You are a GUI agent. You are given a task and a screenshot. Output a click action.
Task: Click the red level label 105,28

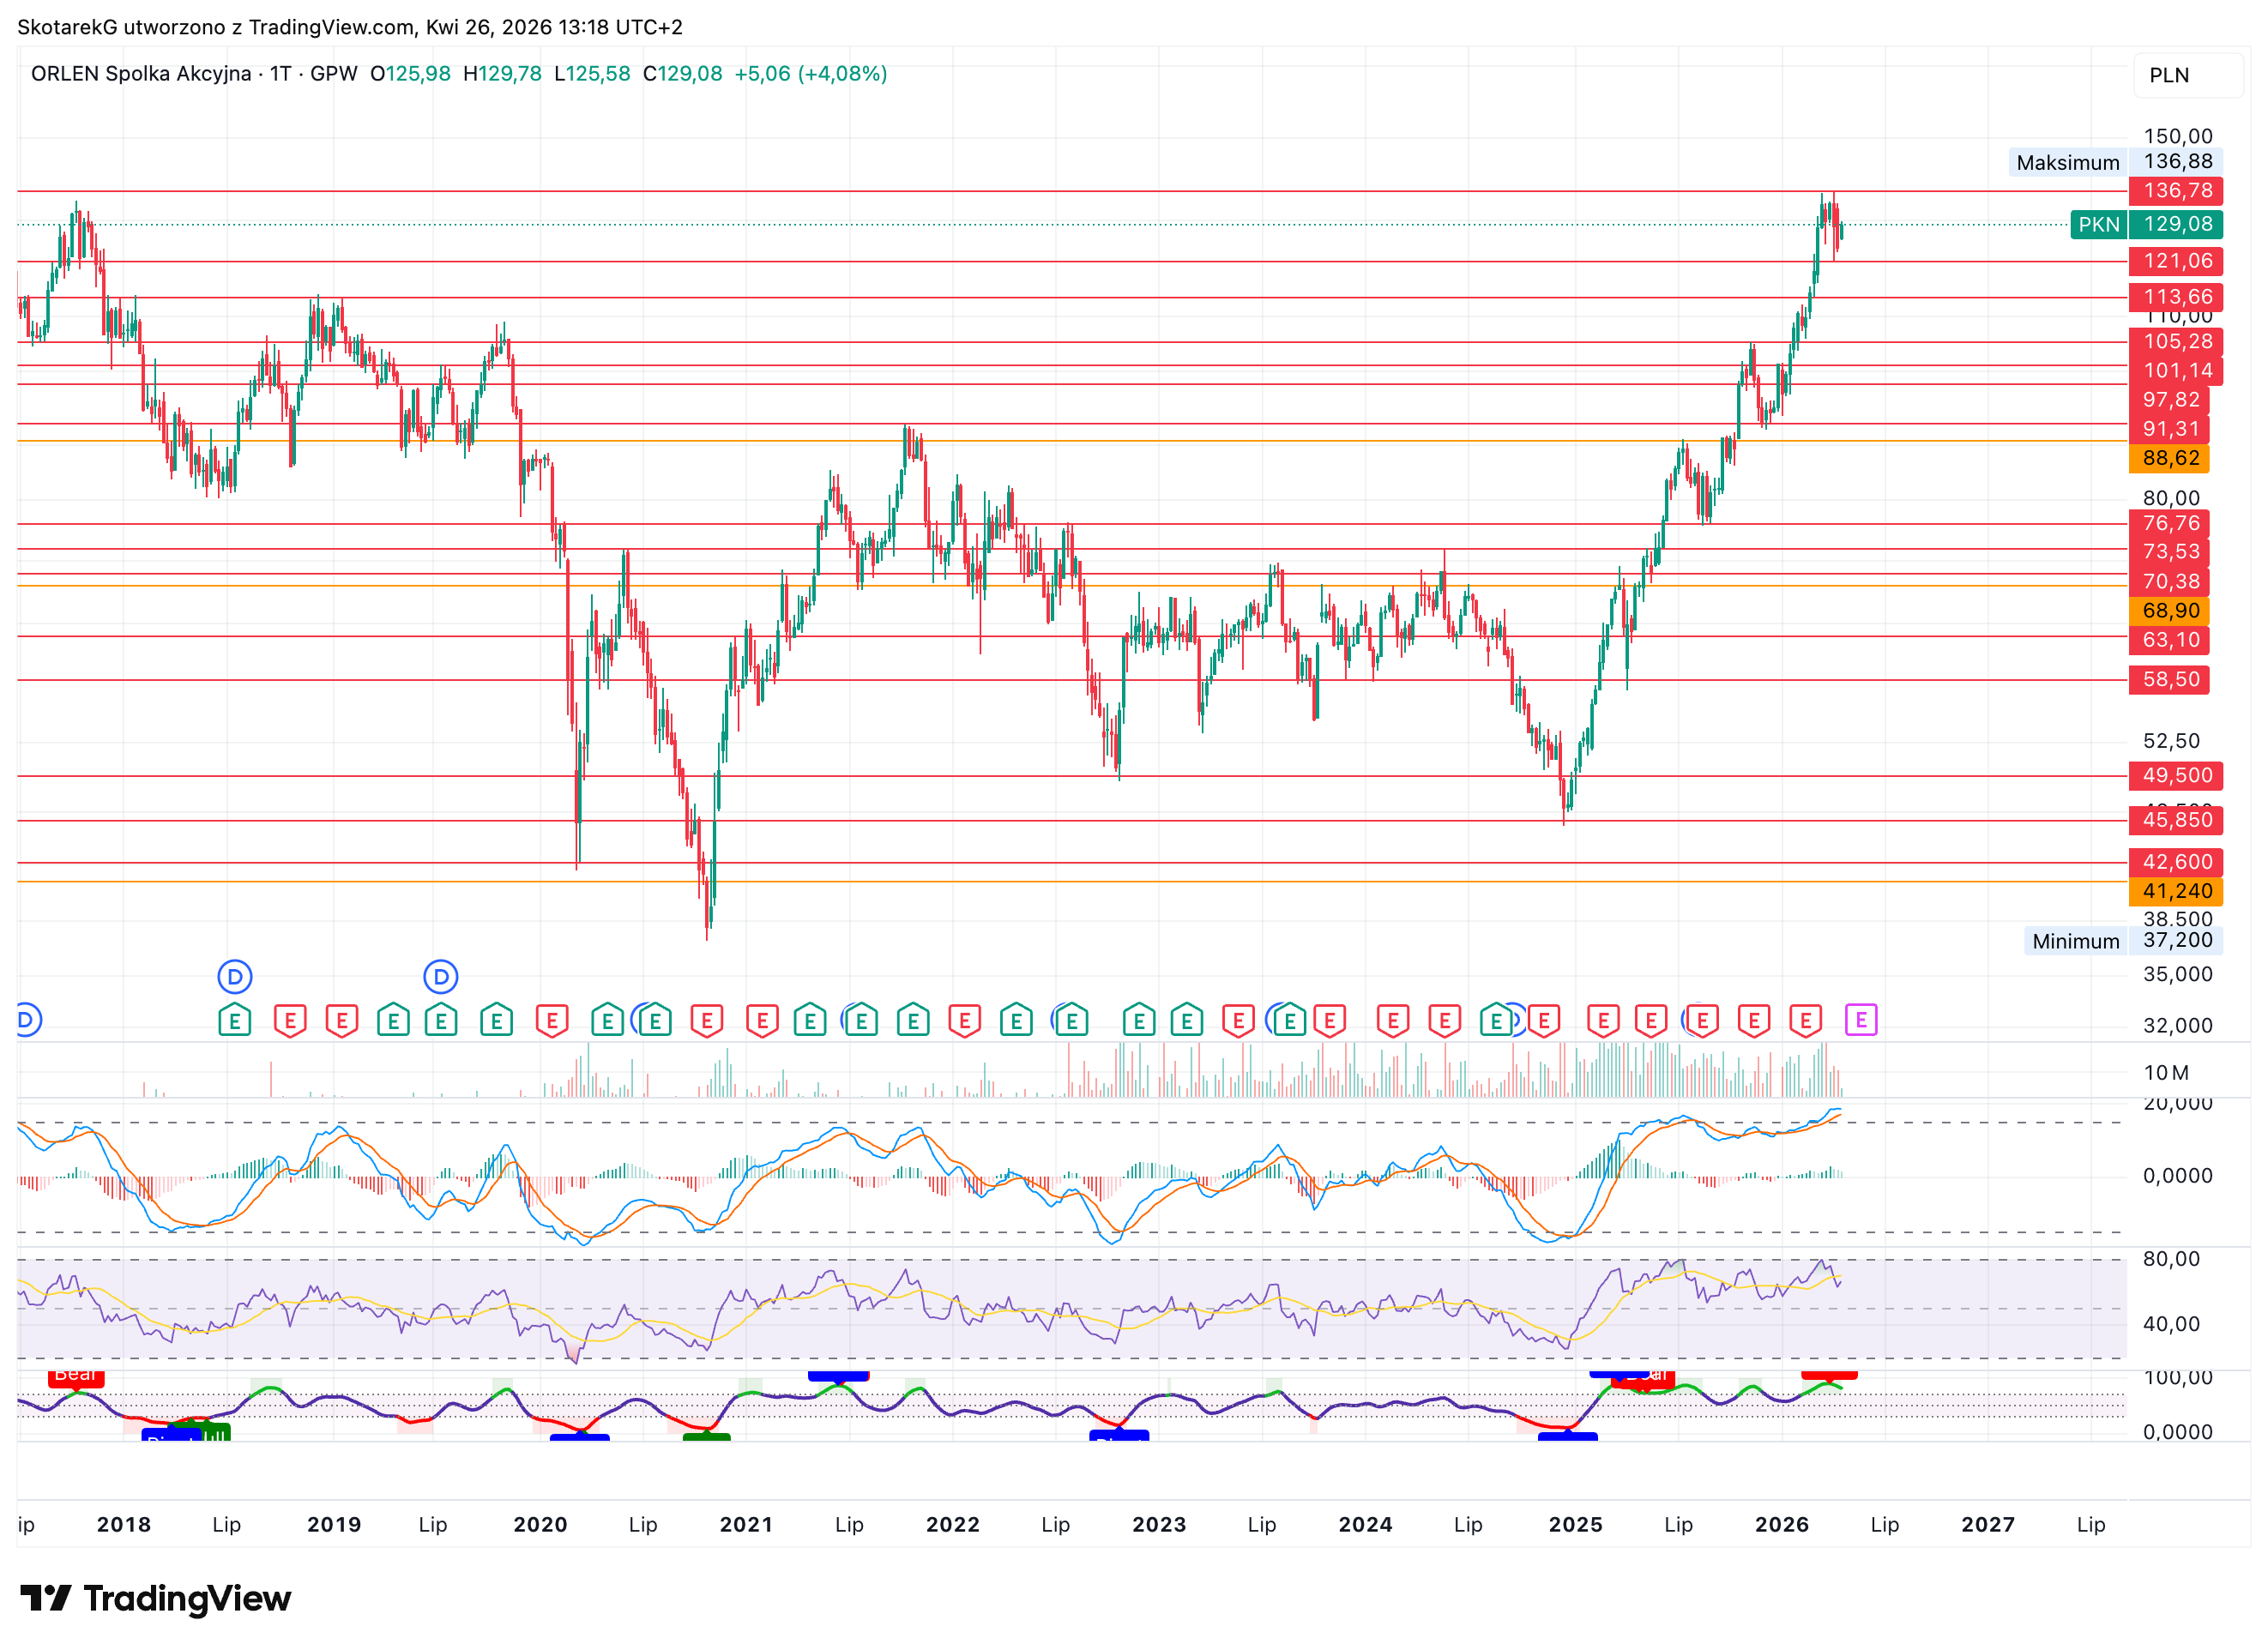pos(2176,341)
